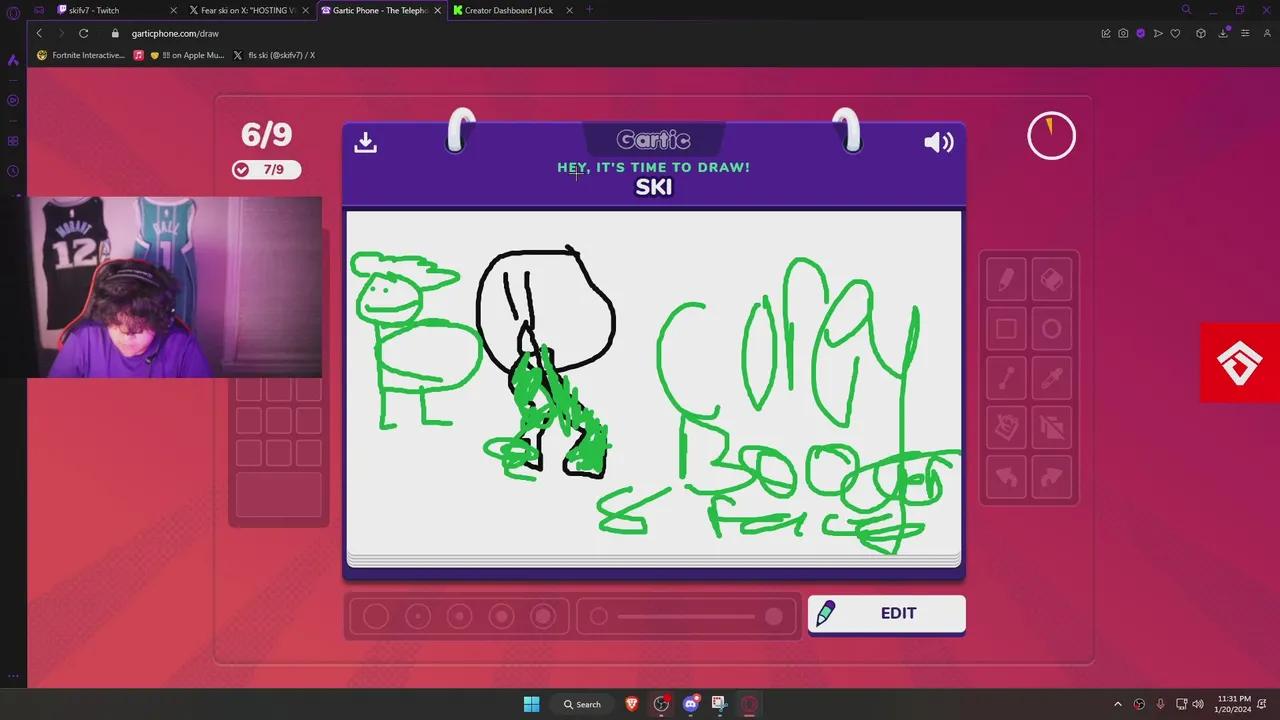Open the browser downloads icon
This screenshot has width=1280, height=720.
pos(1224,33)
